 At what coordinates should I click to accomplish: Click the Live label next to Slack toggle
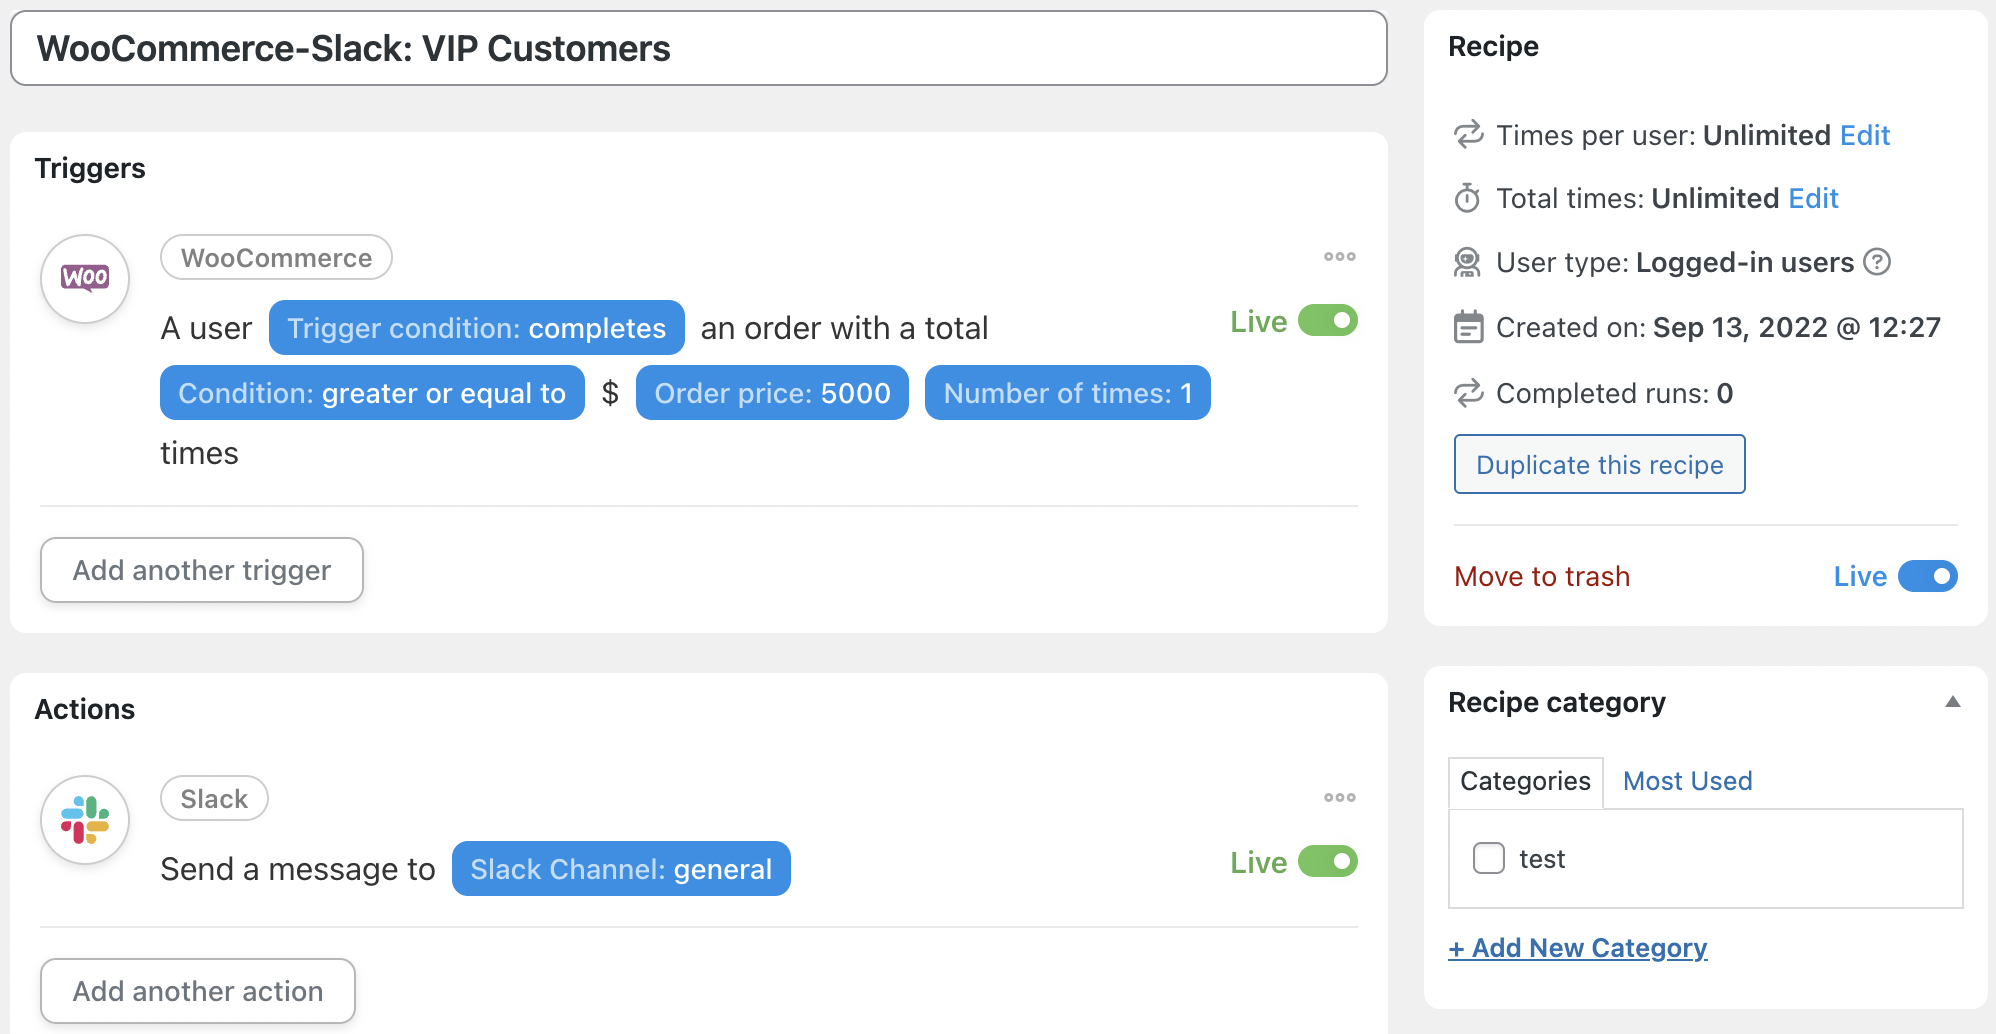[1258, 862]
